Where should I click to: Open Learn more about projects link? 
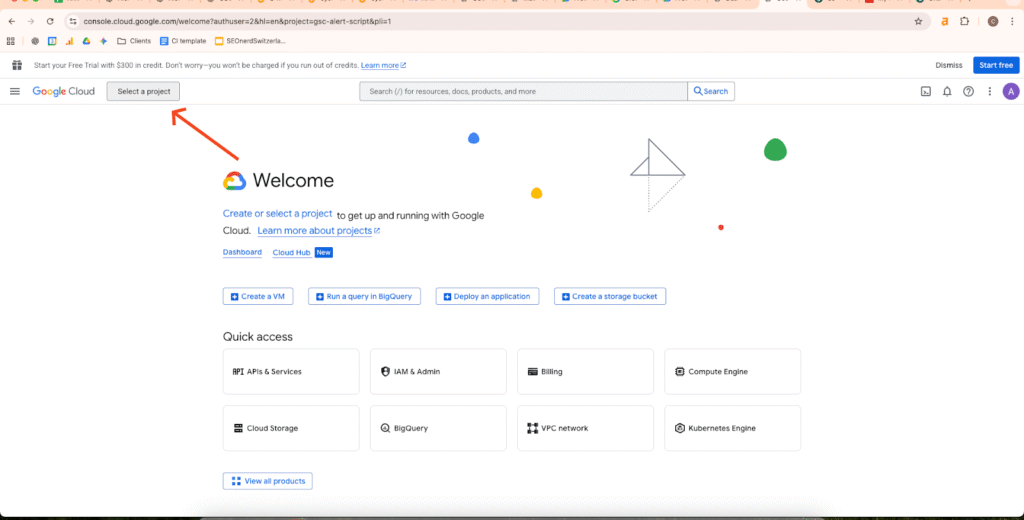pyautogui.click(x=318, y=231)
